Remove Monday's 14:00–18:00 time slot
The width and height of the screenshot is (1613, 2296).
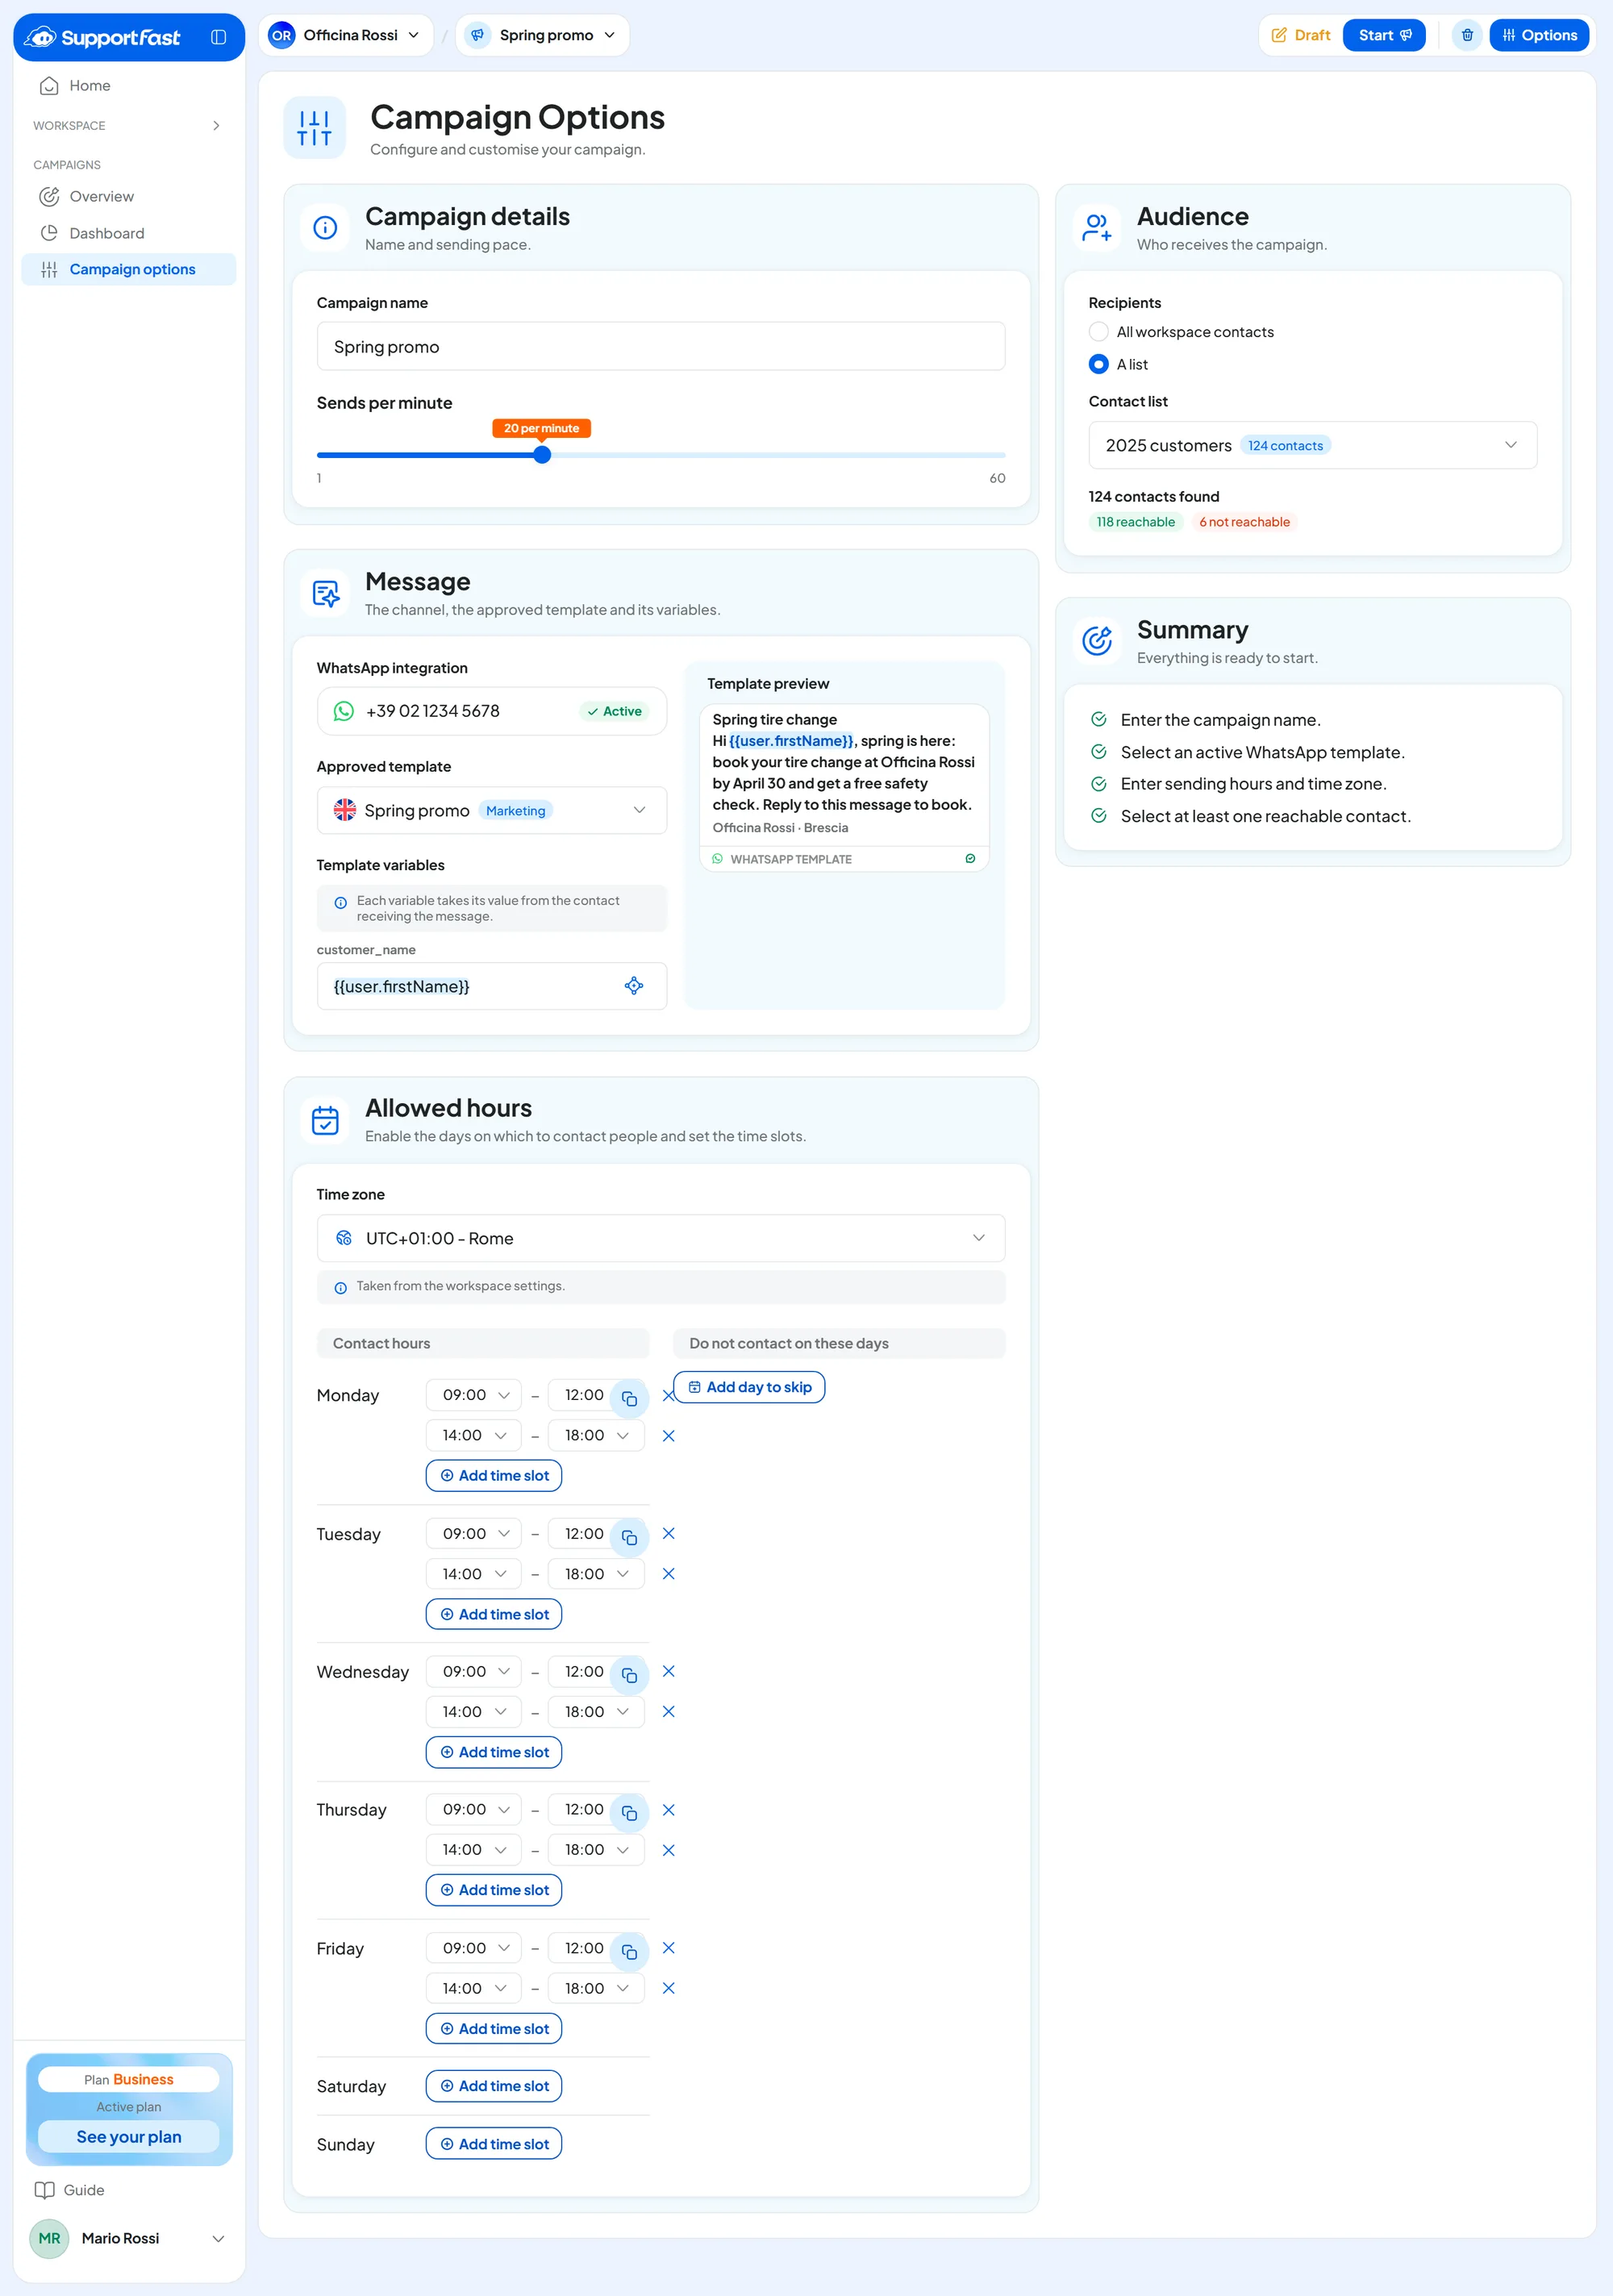(x=669, y=1436)
